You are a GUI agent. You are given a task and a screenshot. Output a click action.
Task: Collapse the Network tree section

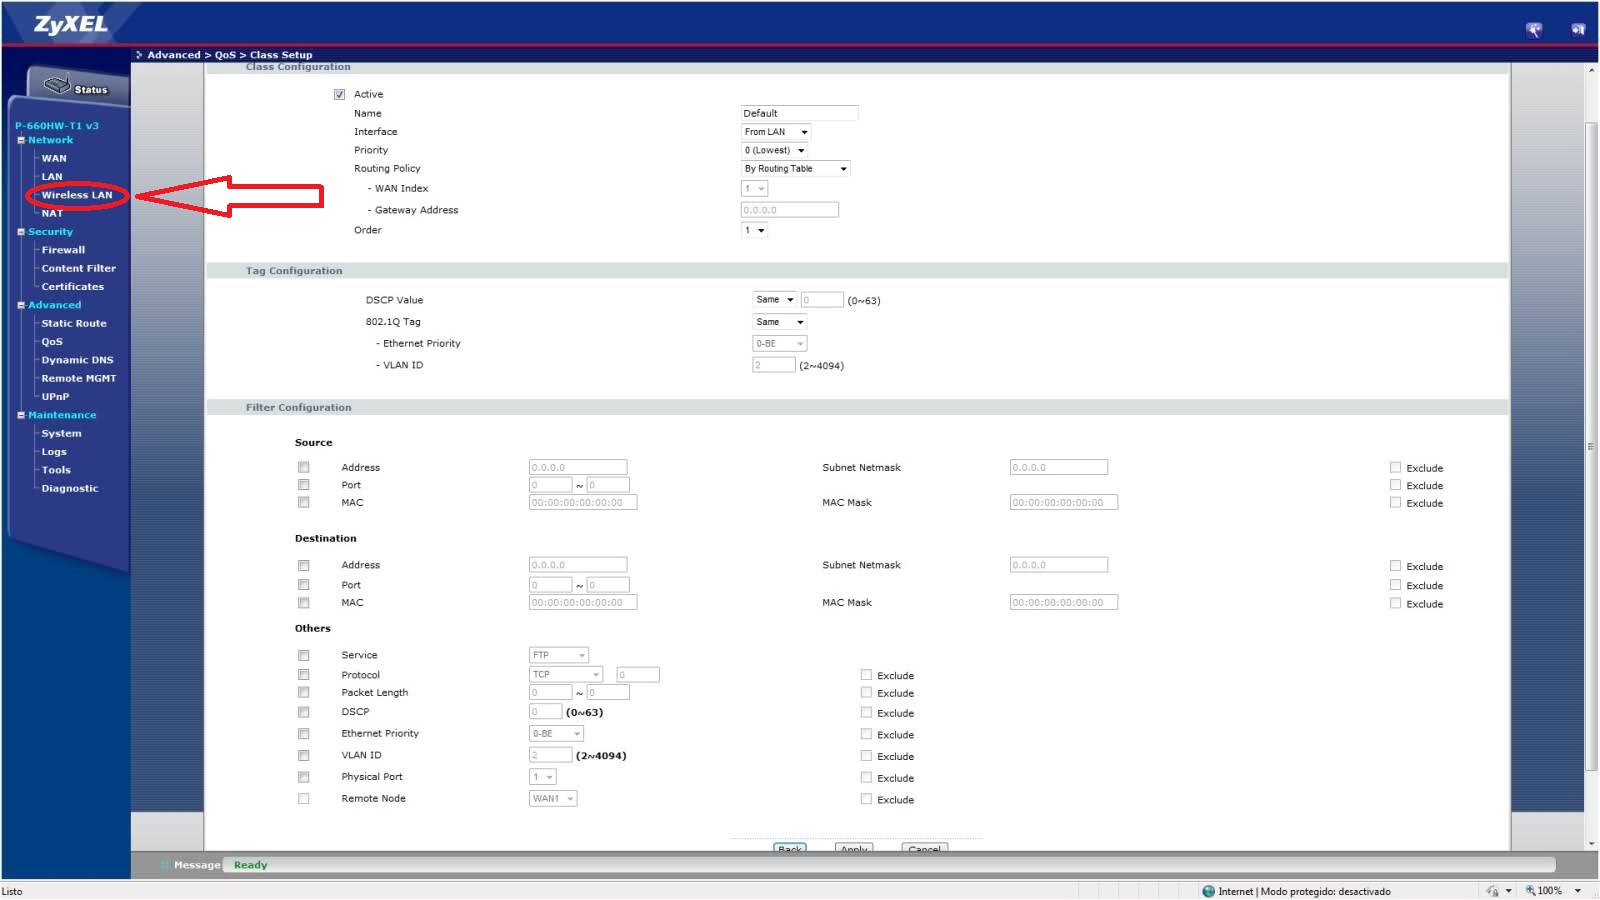[21, 140]
